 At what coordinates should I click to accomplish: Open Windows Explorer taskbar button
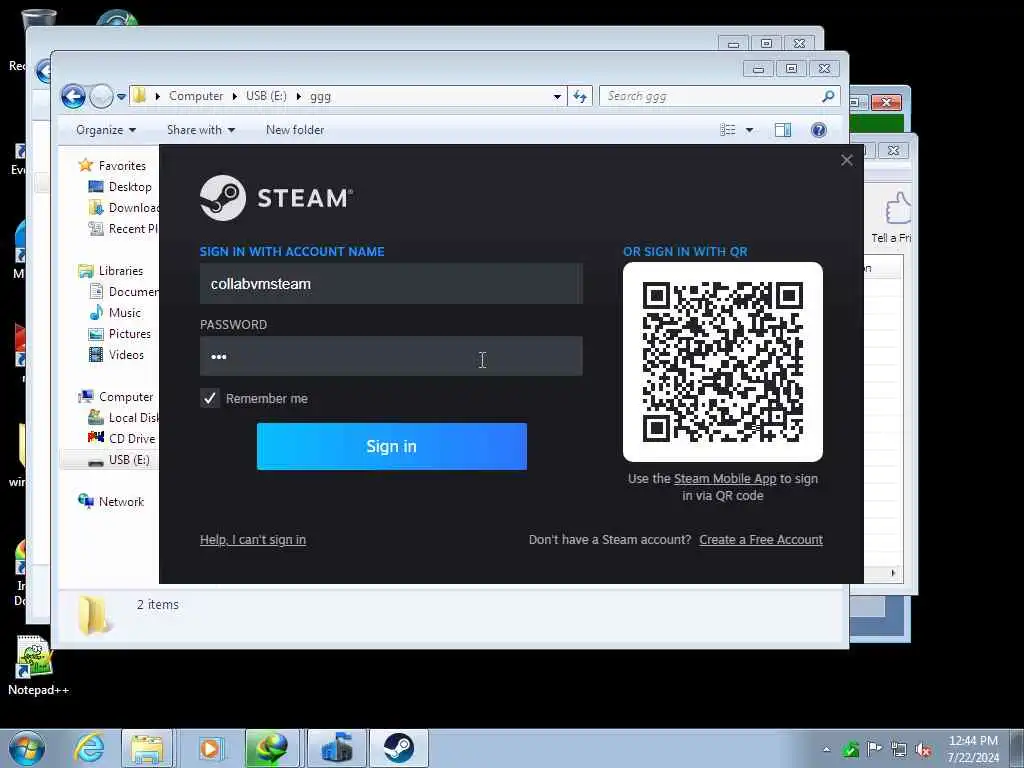click(x=148, y=748)
